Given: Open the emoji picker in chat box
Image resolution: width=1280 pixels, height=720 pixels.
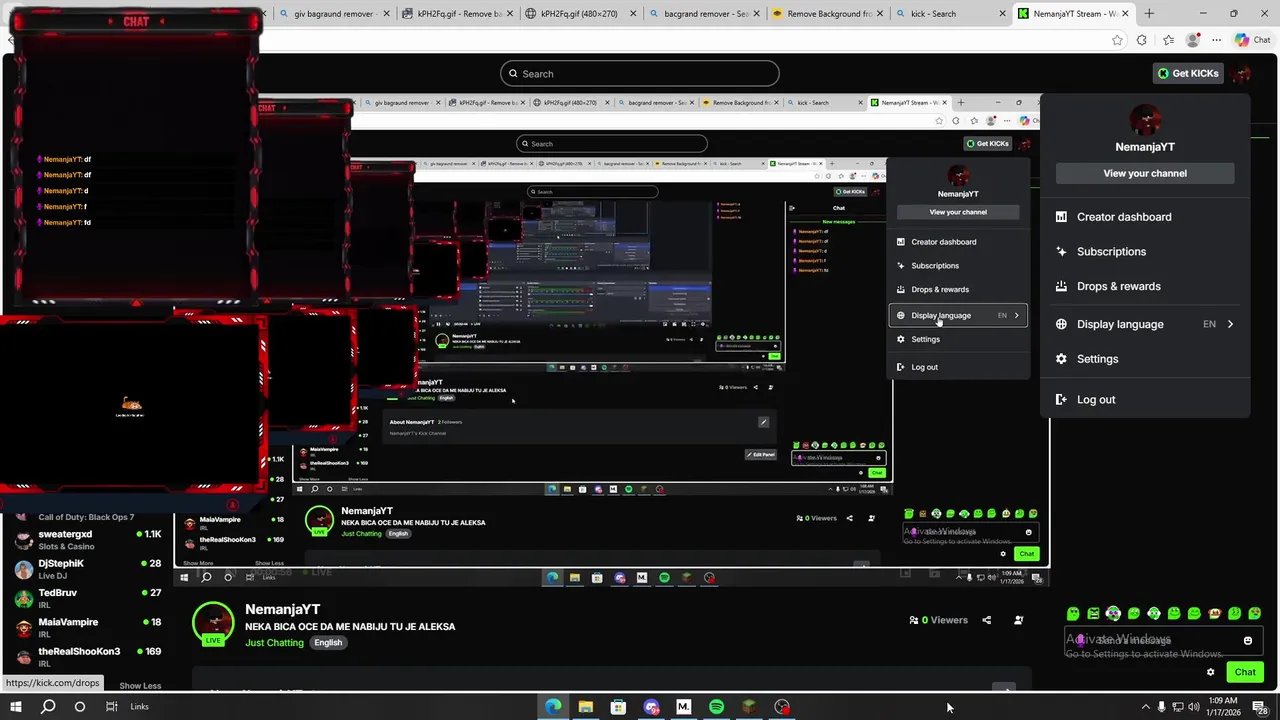Looking at the screenshot, I should (x=1248, y=641).
